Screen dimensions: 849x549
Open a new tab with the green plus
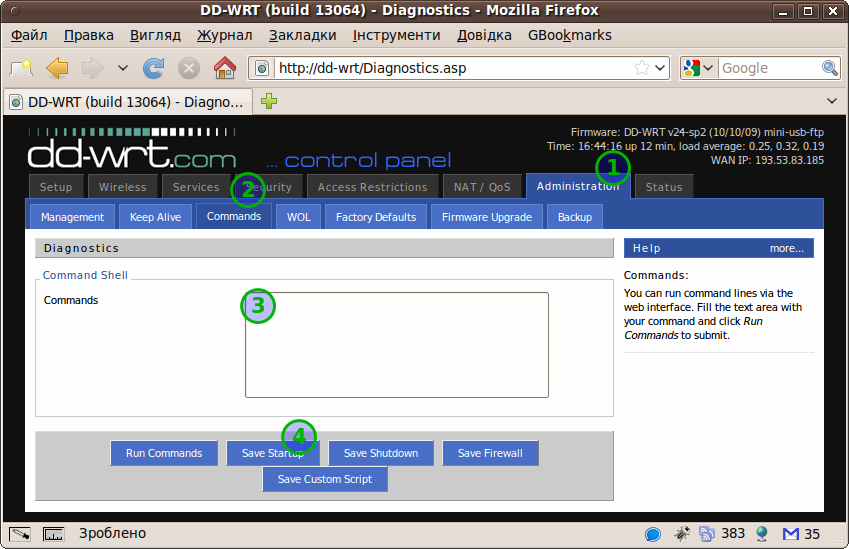269,101
